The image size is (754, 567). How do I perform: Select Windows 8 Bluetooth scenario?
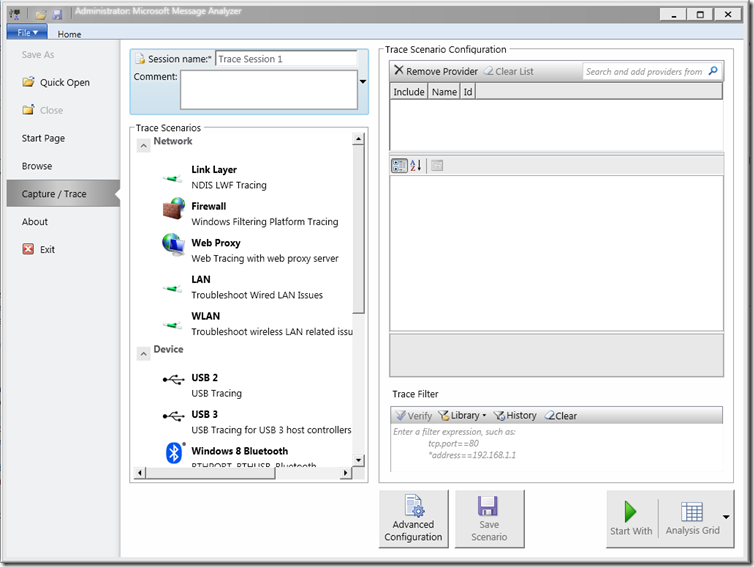tap(239, 451)
